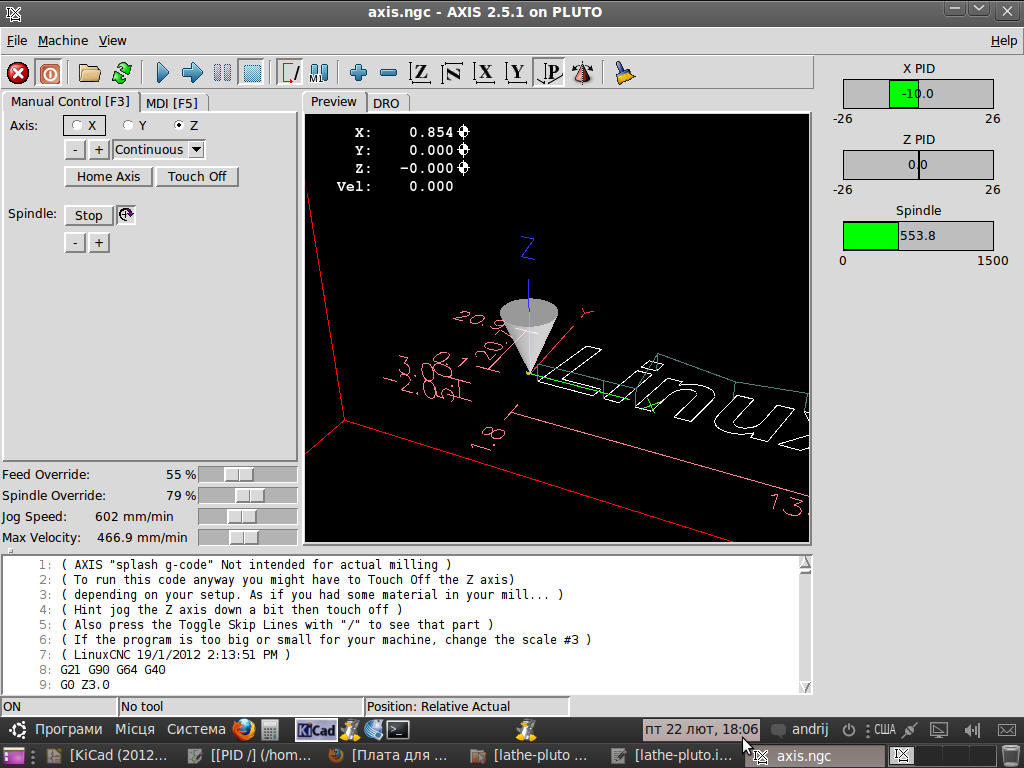This screenshot has height=768, width=1024.
Task: Switch to the DRO tab
Action: (385, 103)
